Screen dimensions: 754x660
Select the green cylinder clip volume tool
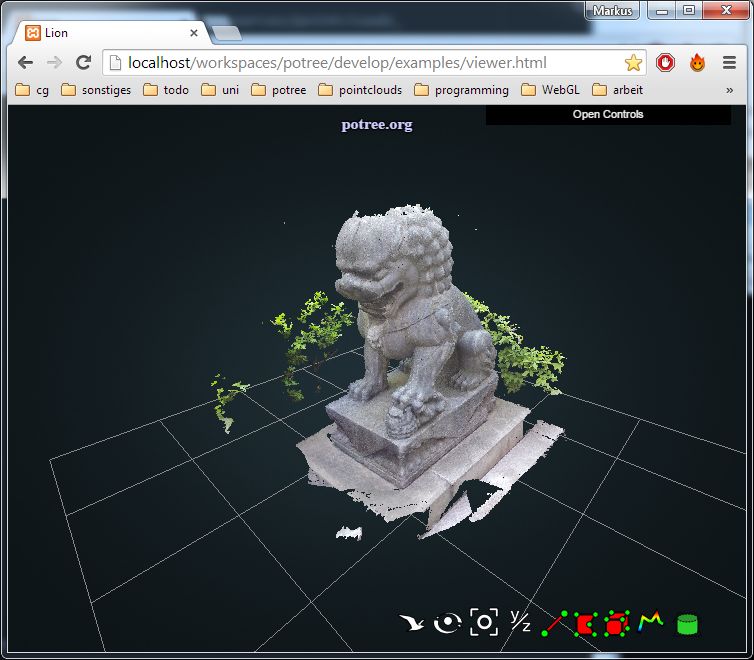coord(687,624)
